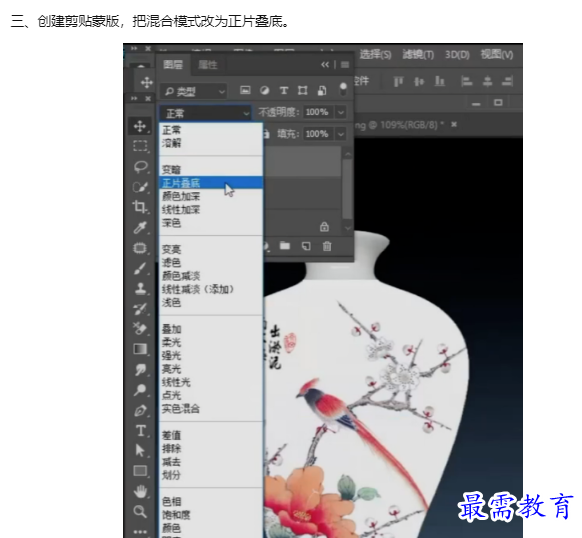Open the blend mode dropdown showing 正常
Viewport: 582px width, 538px height.
[x=205, y=113]
